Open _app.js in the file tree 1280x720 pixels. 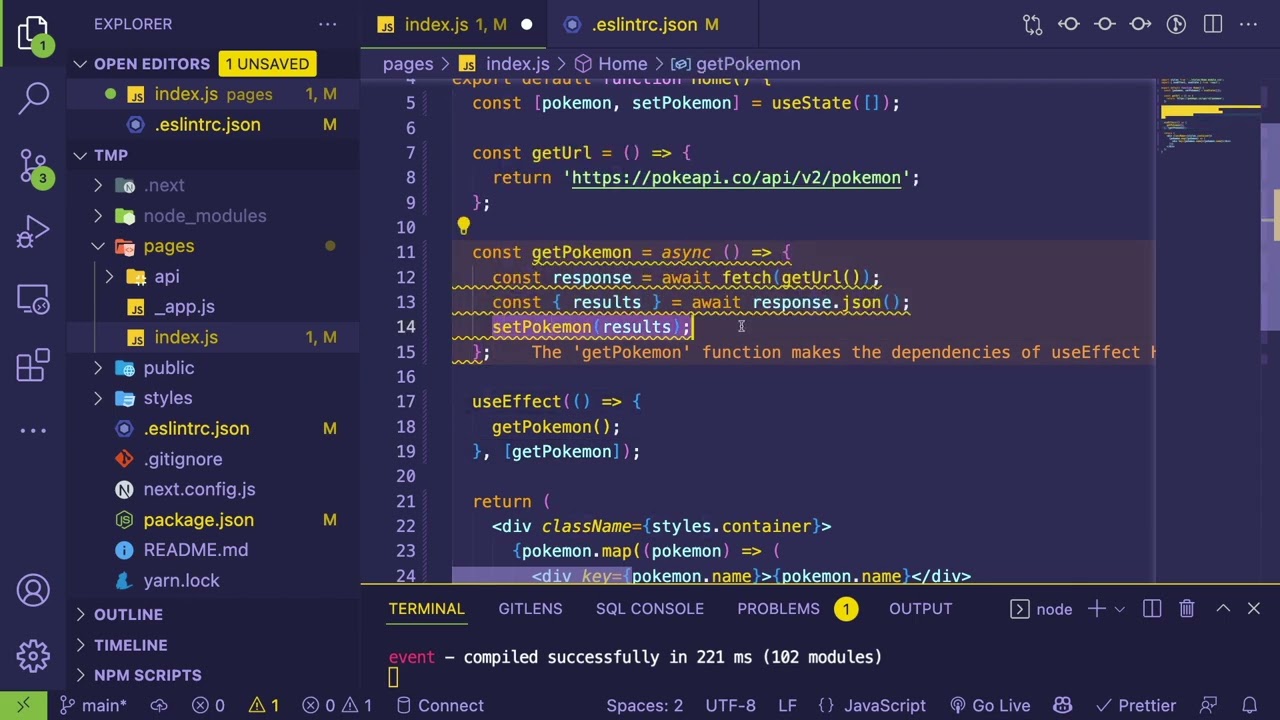[x=184, y=307]
